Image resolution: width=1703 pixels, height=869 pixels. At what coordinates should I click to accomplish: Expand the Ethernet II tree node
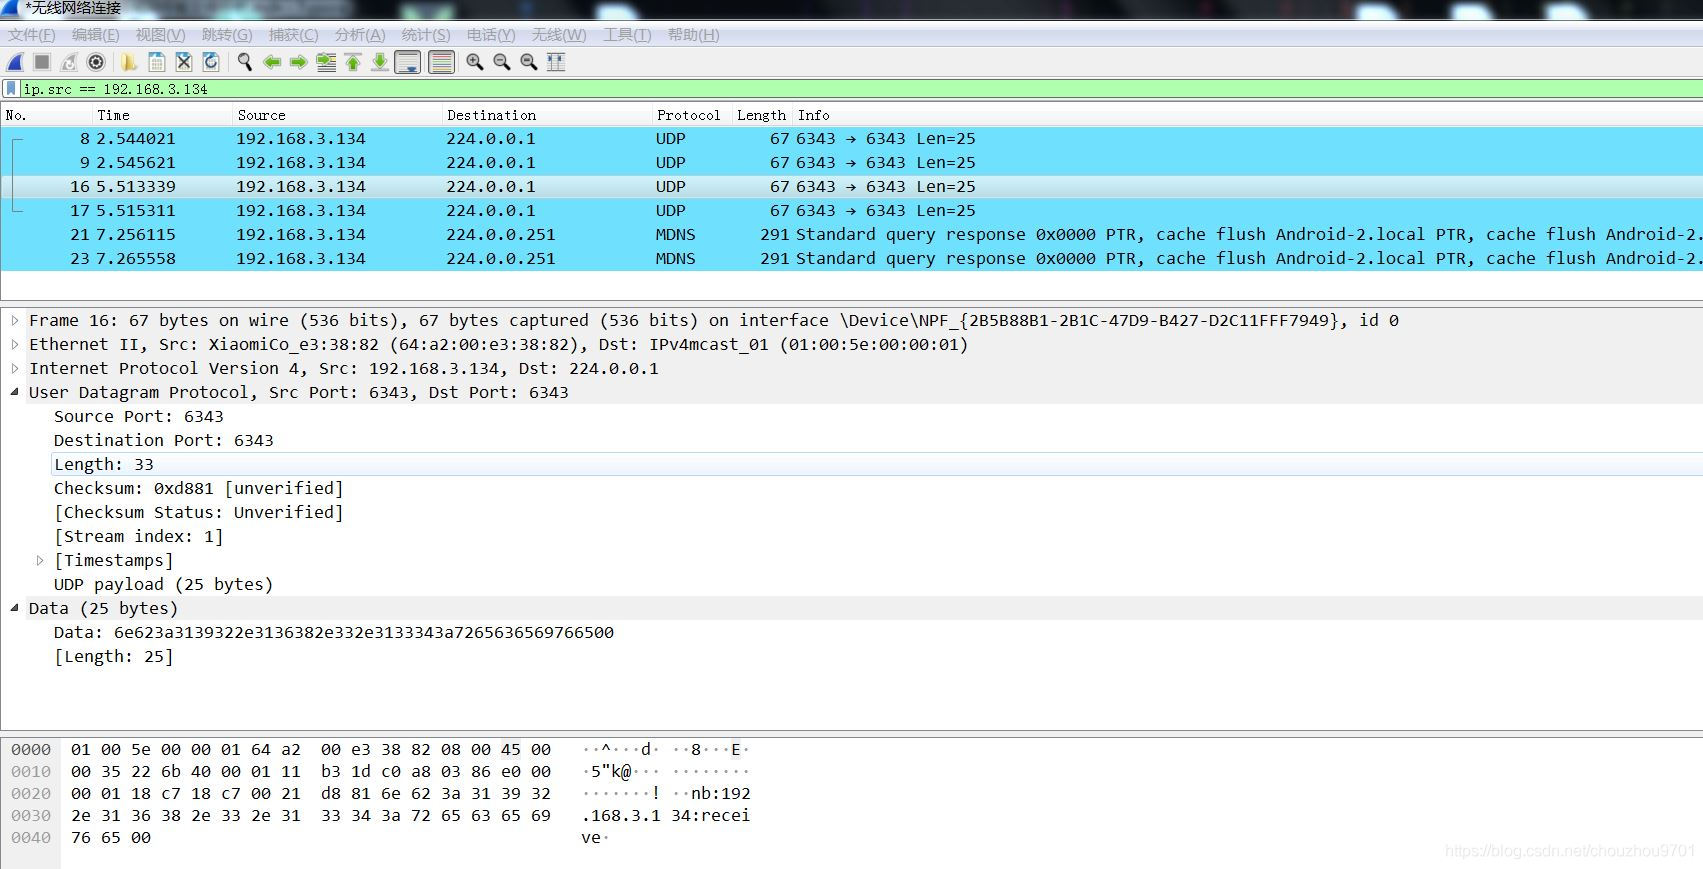(15, 345)
